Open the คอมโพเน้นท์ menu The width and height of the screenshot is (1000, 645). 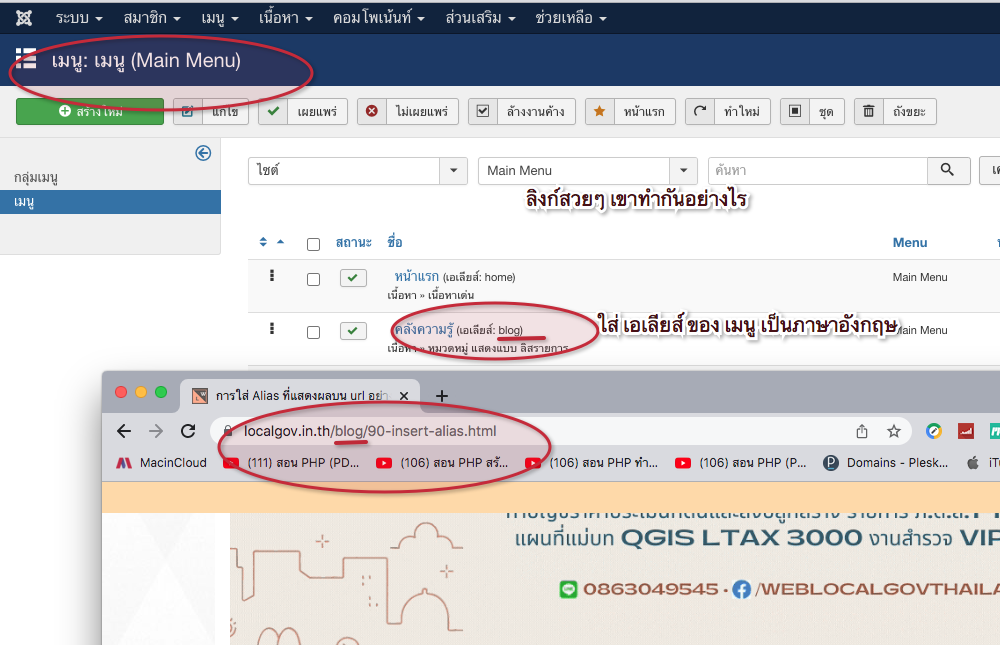click(x=379, y=18)
